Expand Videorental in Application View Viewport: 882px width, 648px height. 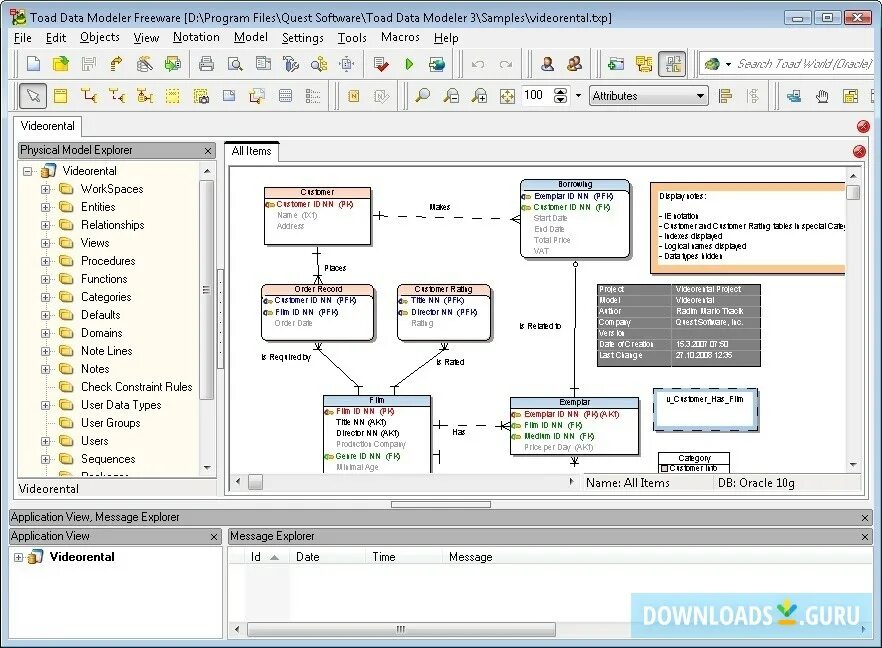click(19, 558)
